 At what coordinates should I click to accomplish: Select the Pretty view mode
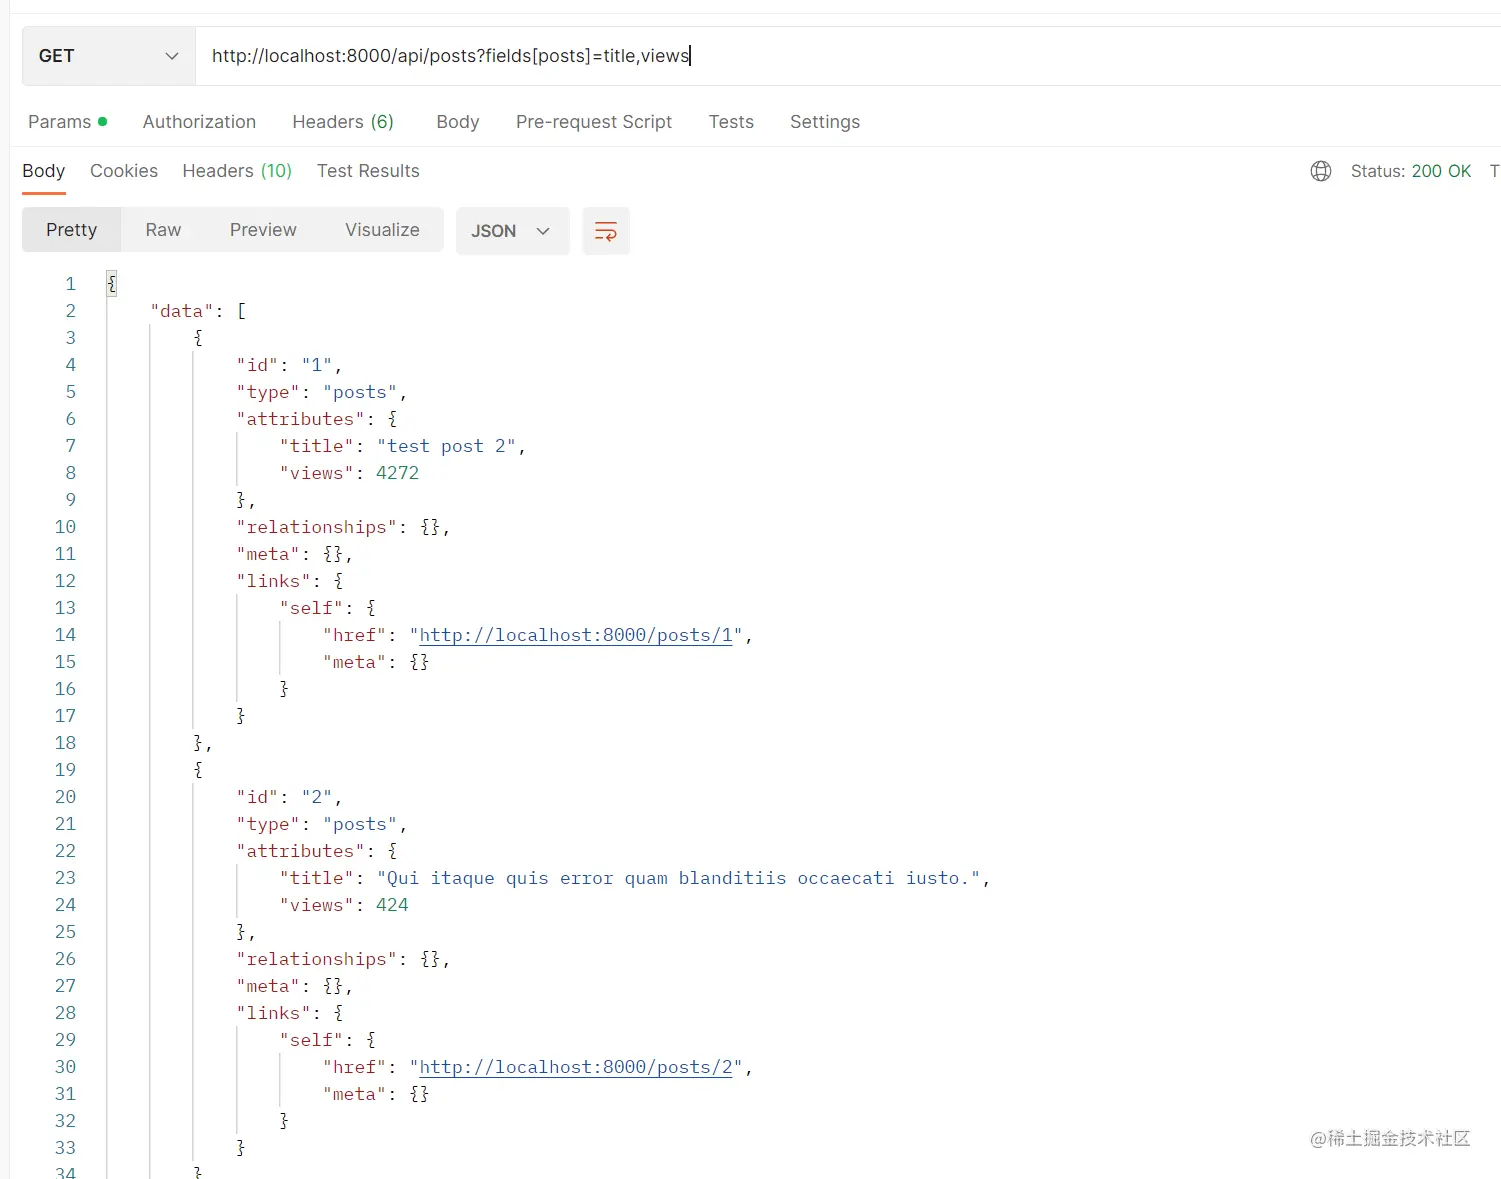point(72,230)
